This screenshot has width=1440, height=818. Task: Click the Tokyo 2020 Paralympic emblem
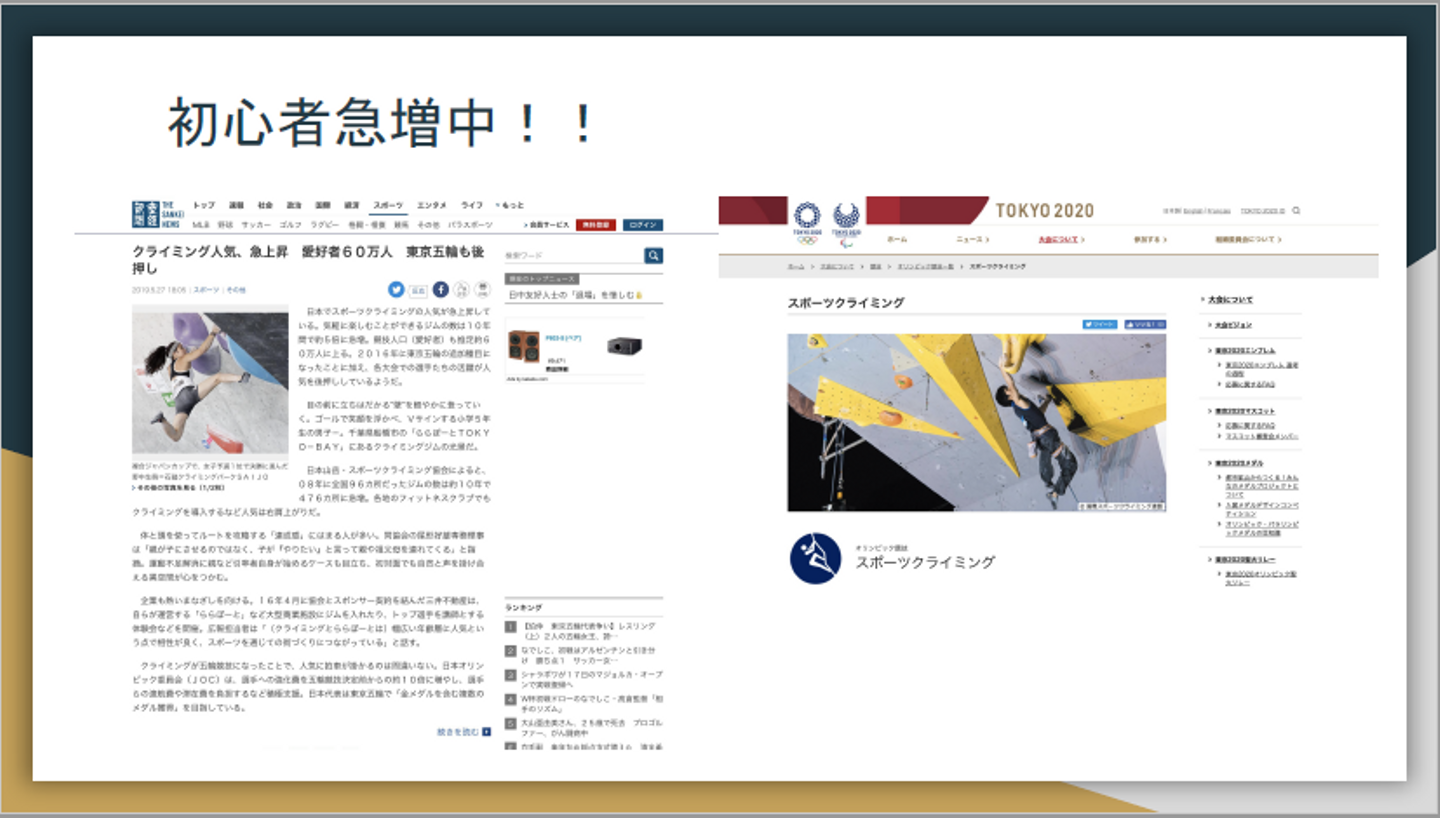846,222
